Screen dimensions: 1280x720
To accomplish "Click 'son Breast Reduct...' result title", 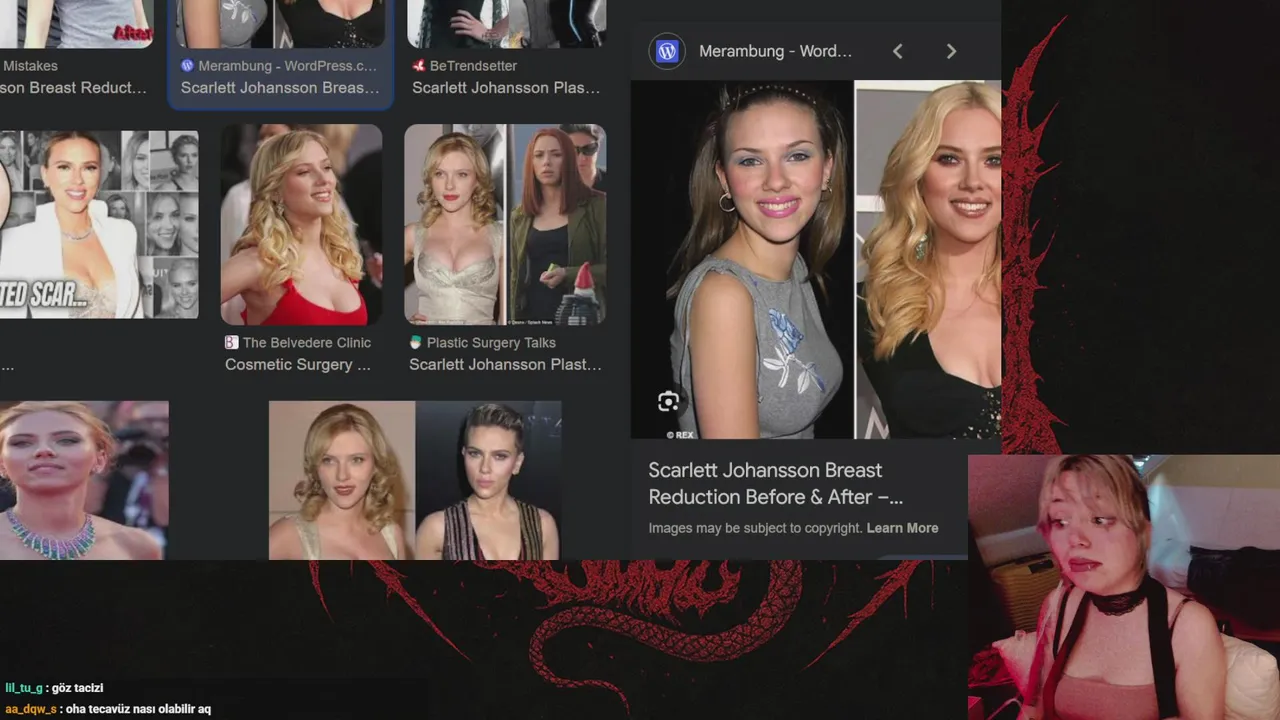I will point(73,88).
